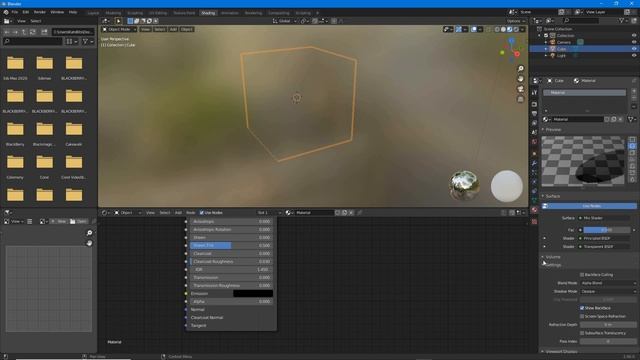Enable Backface Culling checkbox
Viewport: 640px width, 360px height.
582,275
